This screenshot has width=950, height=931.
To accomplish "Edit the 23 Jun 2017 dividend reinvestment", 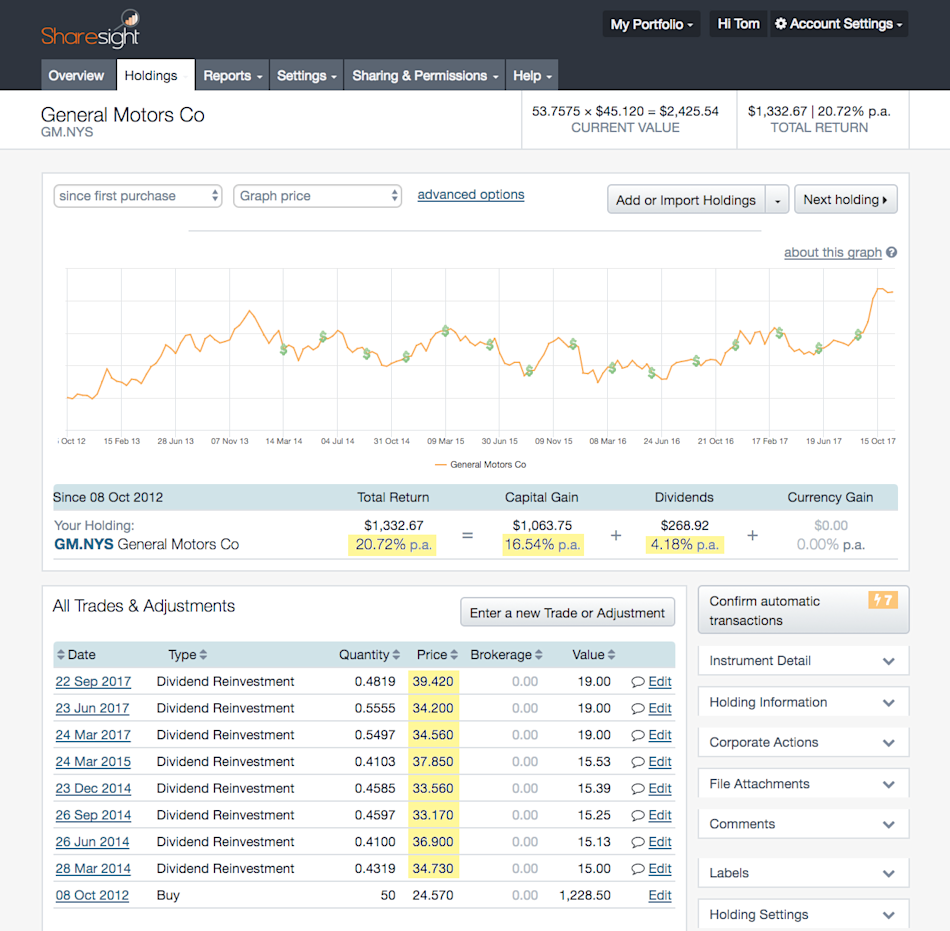I will click(660, 708).
